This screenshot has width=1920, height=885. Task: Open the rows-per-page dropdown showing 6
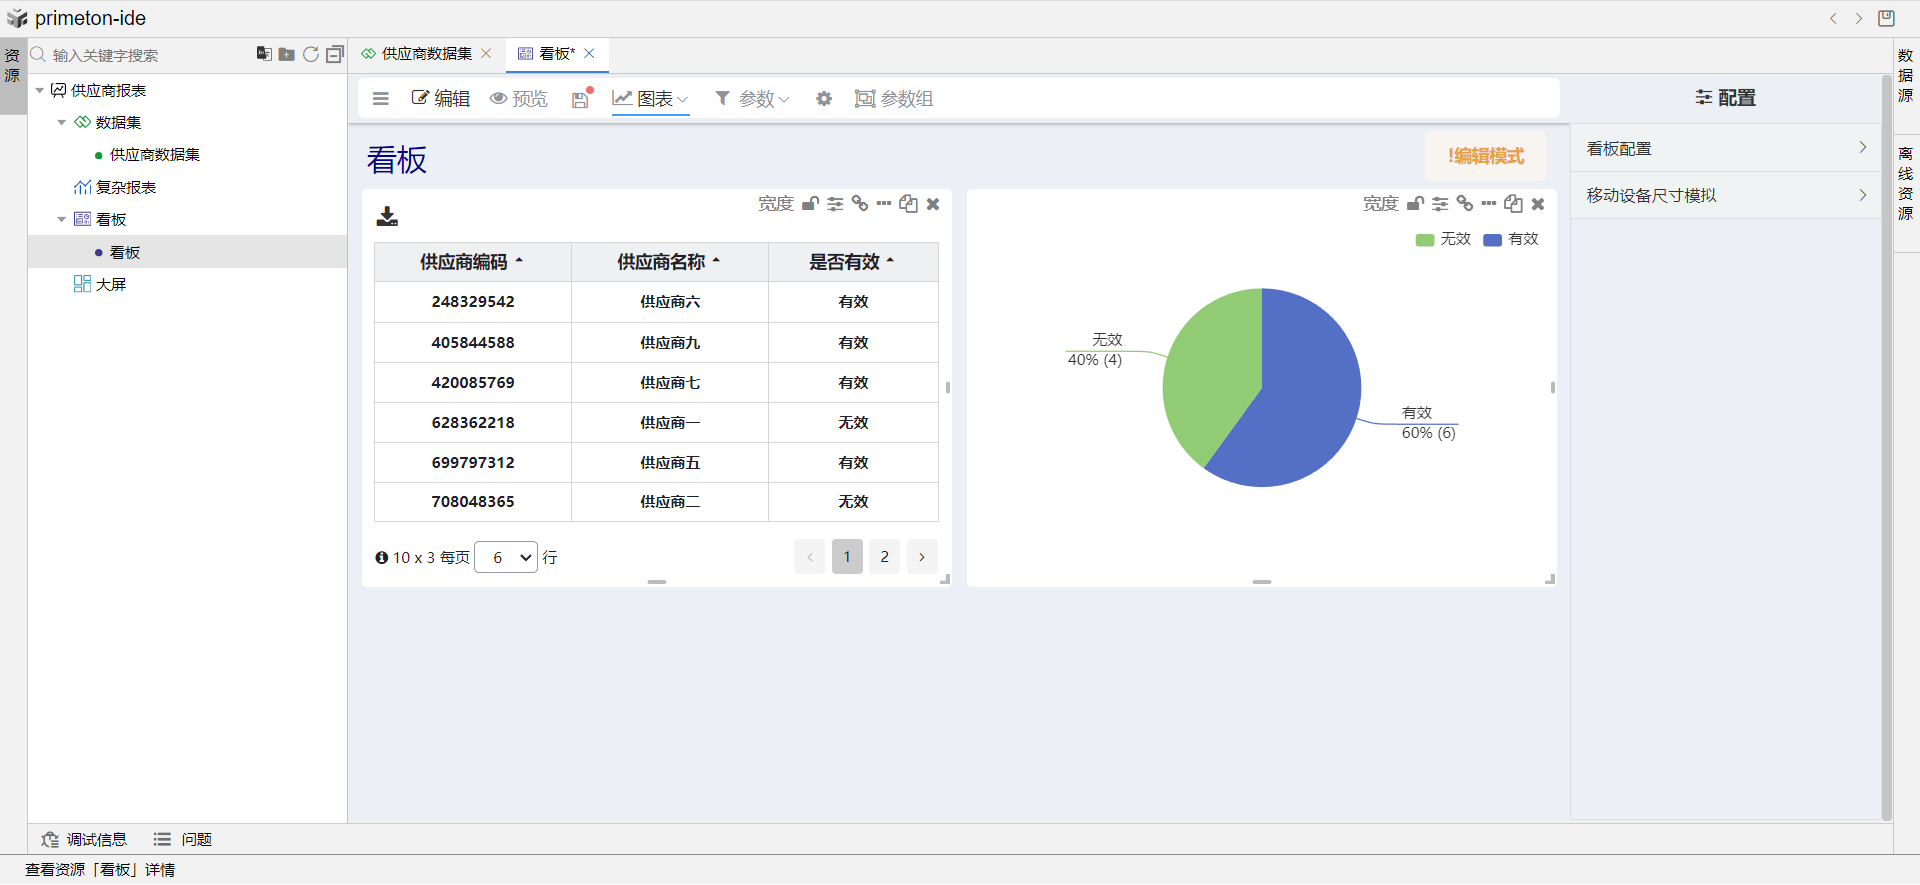click(506, 557)
